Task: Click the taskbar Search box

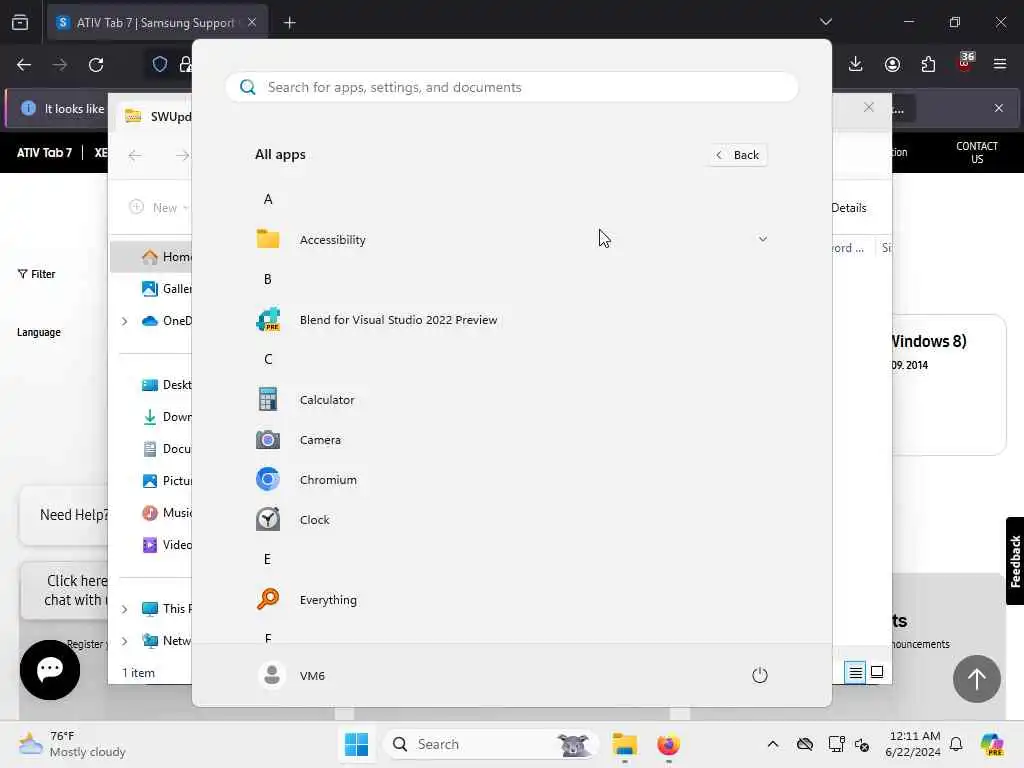Action: pyautogui.click(x=491, y=744)
